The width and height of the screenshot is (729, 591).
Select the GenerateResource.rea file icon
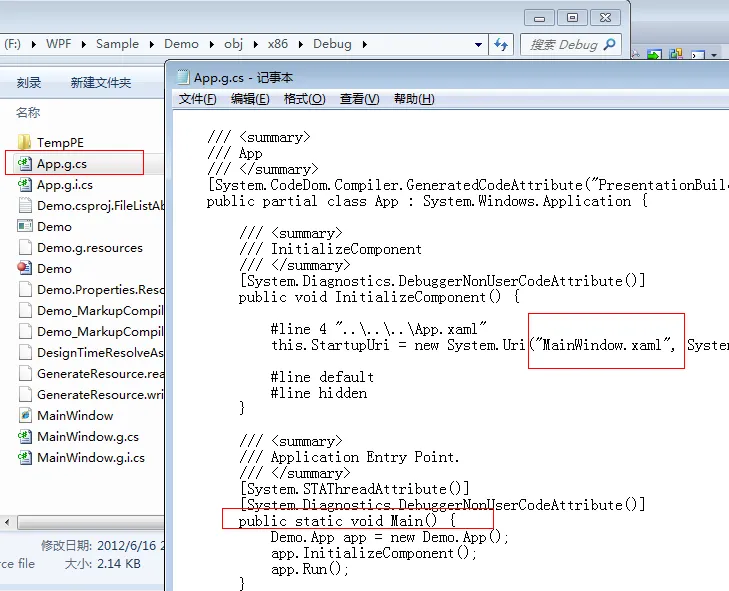[25, 373]
